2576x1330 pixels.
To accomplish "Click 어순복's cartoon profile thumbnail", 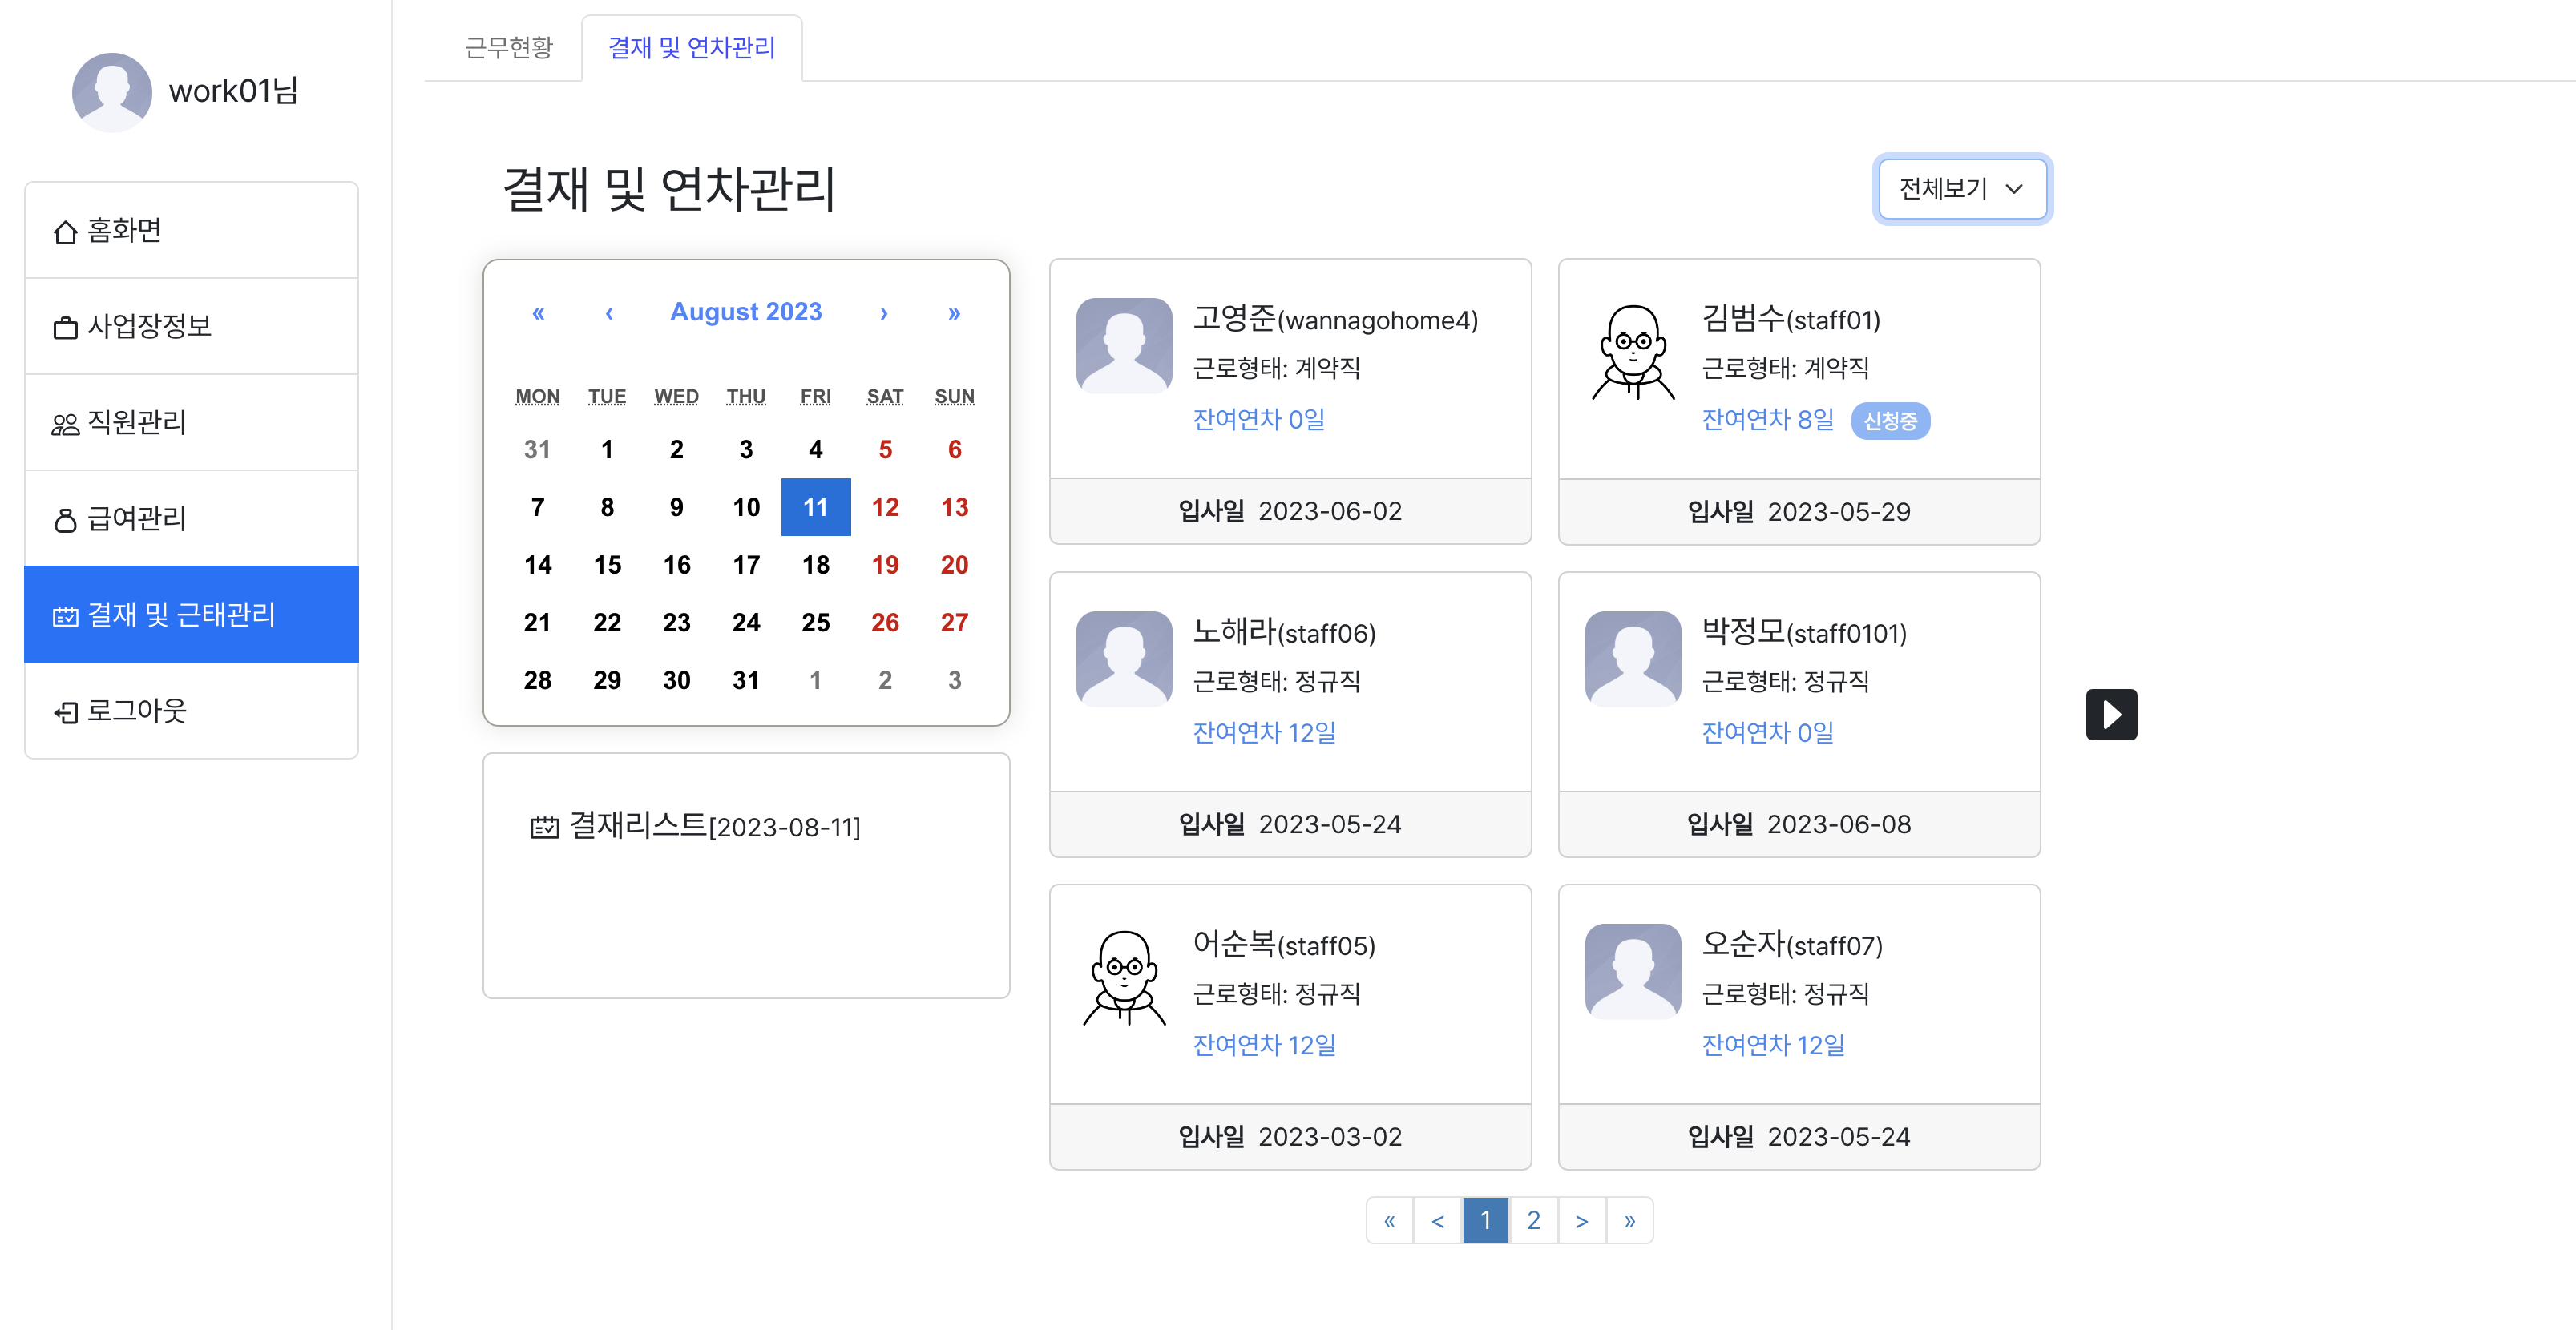I will coord(1124,977).
